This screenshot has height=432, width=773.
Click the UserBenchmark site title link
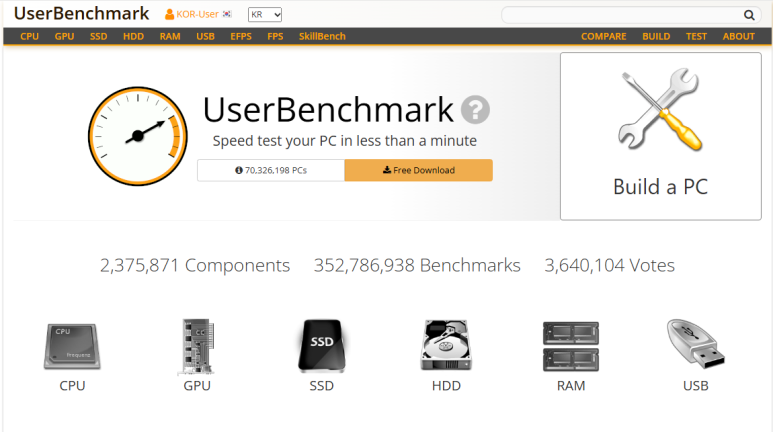click(81, 13)
